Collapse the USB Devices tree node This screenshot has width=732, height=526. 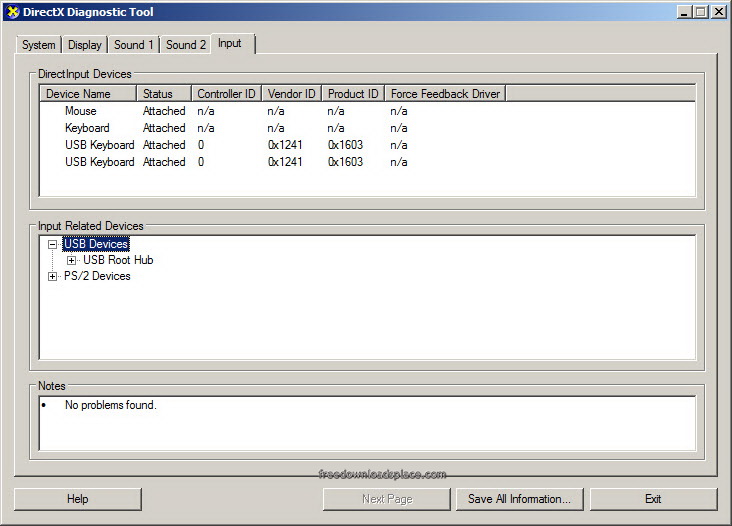[x=53, y=244]
